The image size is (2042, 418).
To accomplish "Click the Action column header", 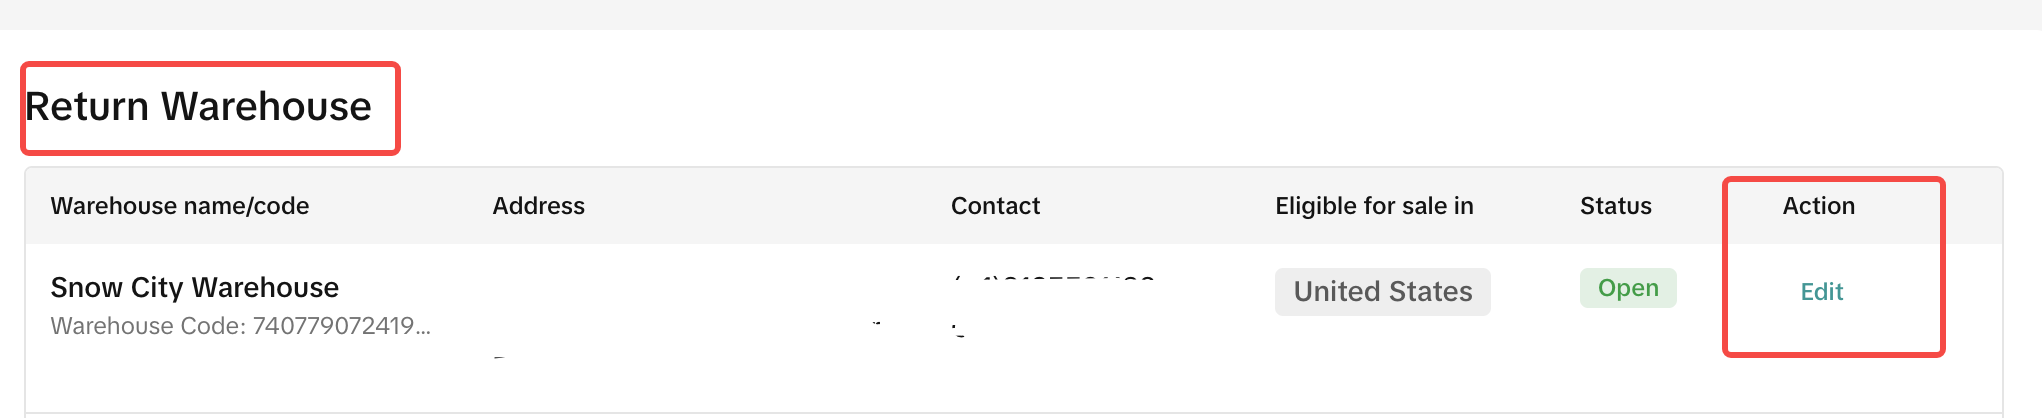I will point(1818,206).
